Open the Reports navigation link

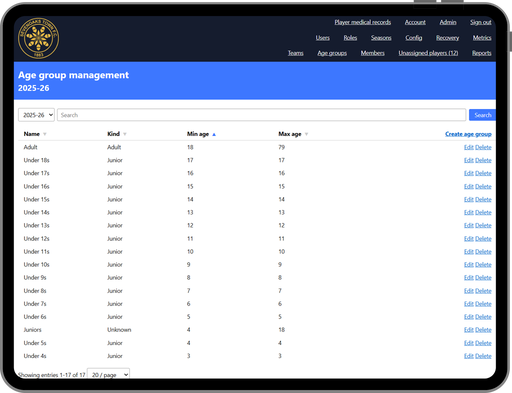click(x=482, y=53)
